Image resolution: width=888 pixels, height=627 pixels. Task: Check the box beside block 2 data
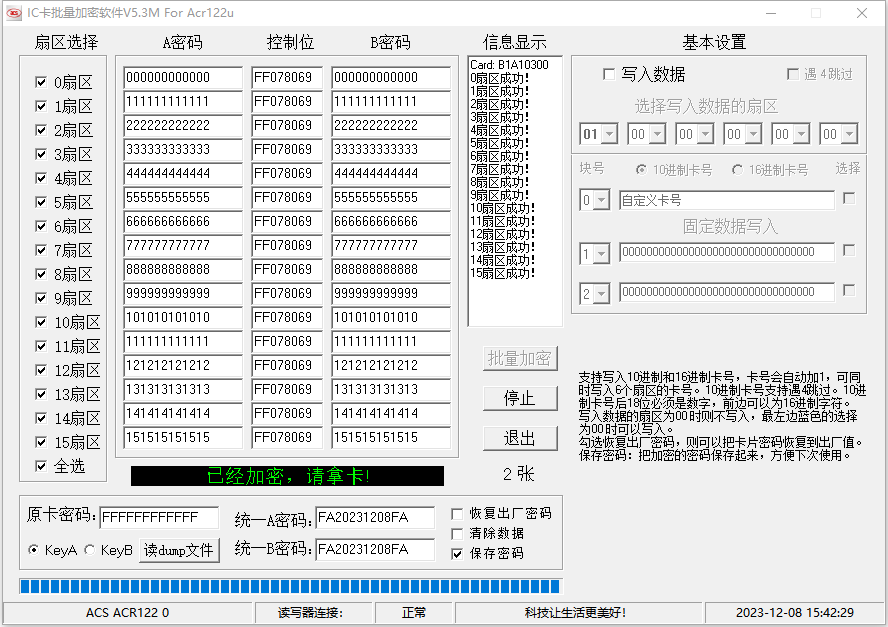tap(849, 291)
